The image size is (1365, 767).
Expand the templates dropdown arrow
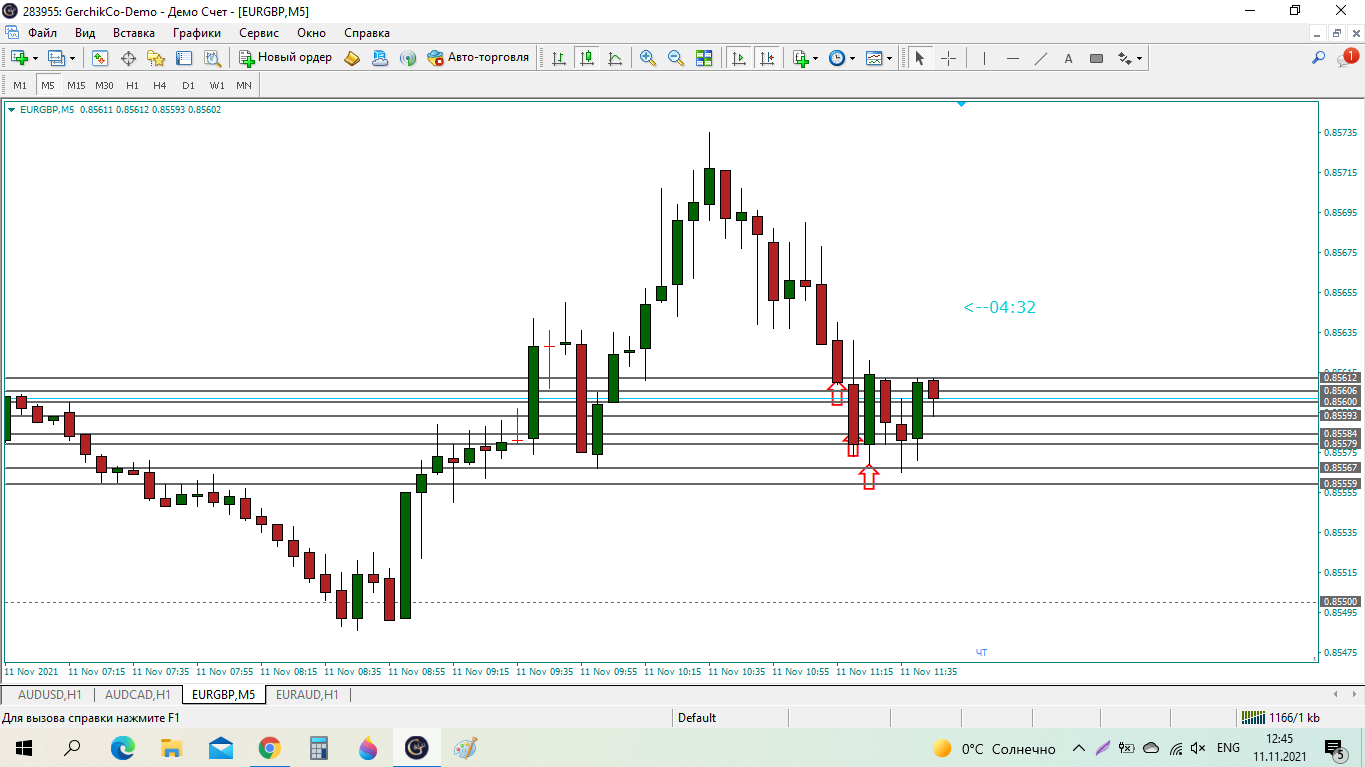889,58
